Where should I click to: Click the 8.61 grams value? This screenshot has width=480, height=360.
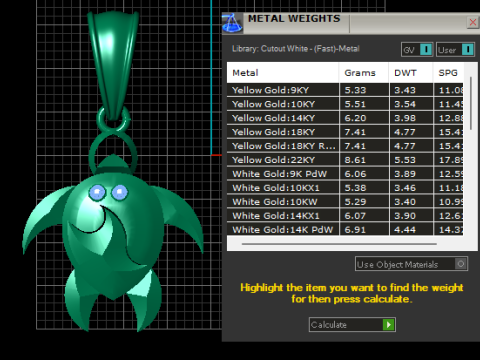click(355, 160)
